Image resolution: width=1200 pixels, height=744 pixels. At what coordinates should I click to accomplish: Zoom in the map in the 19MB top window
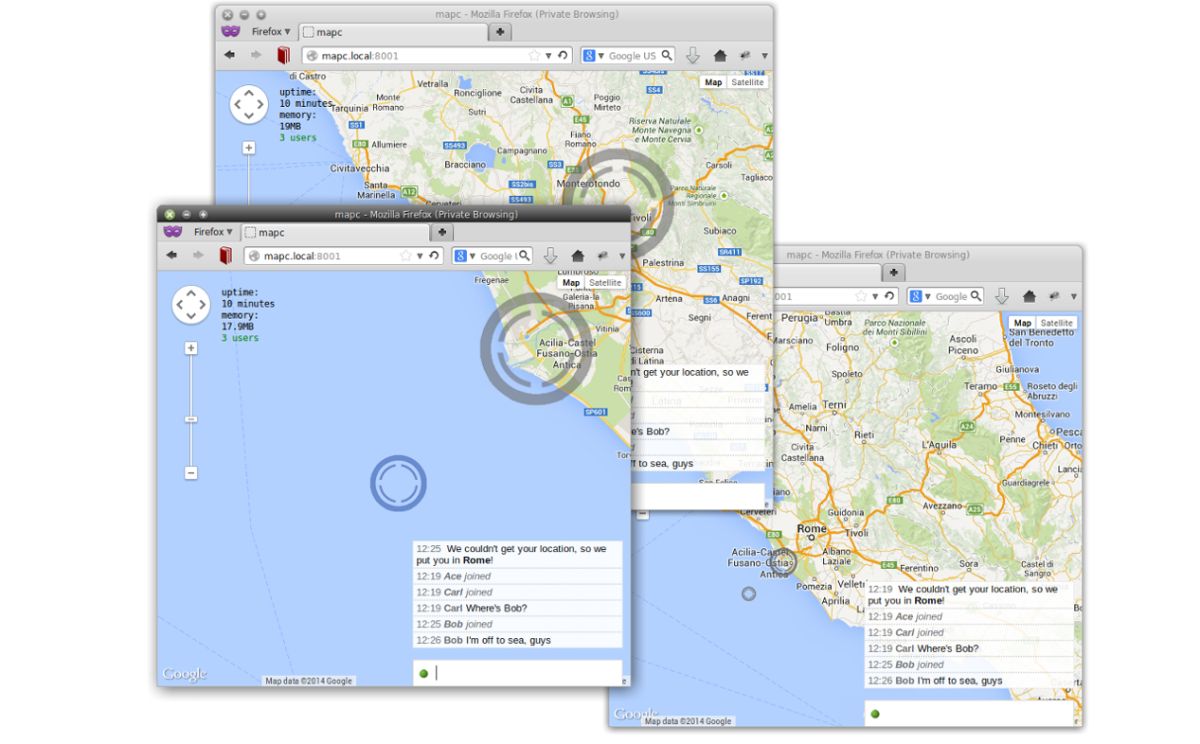pyautogui.click(x=249, y=148)
